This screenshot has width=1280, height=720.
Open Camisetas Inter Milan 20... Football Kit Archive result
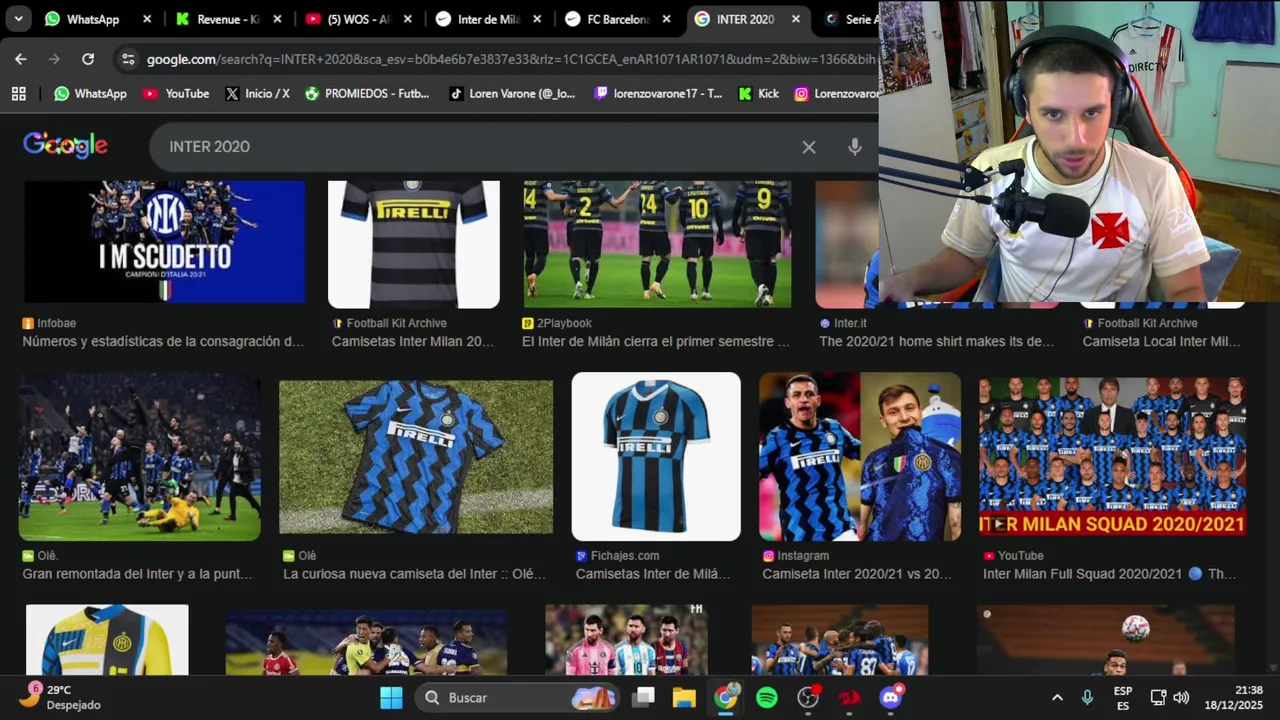pos(413,341)
